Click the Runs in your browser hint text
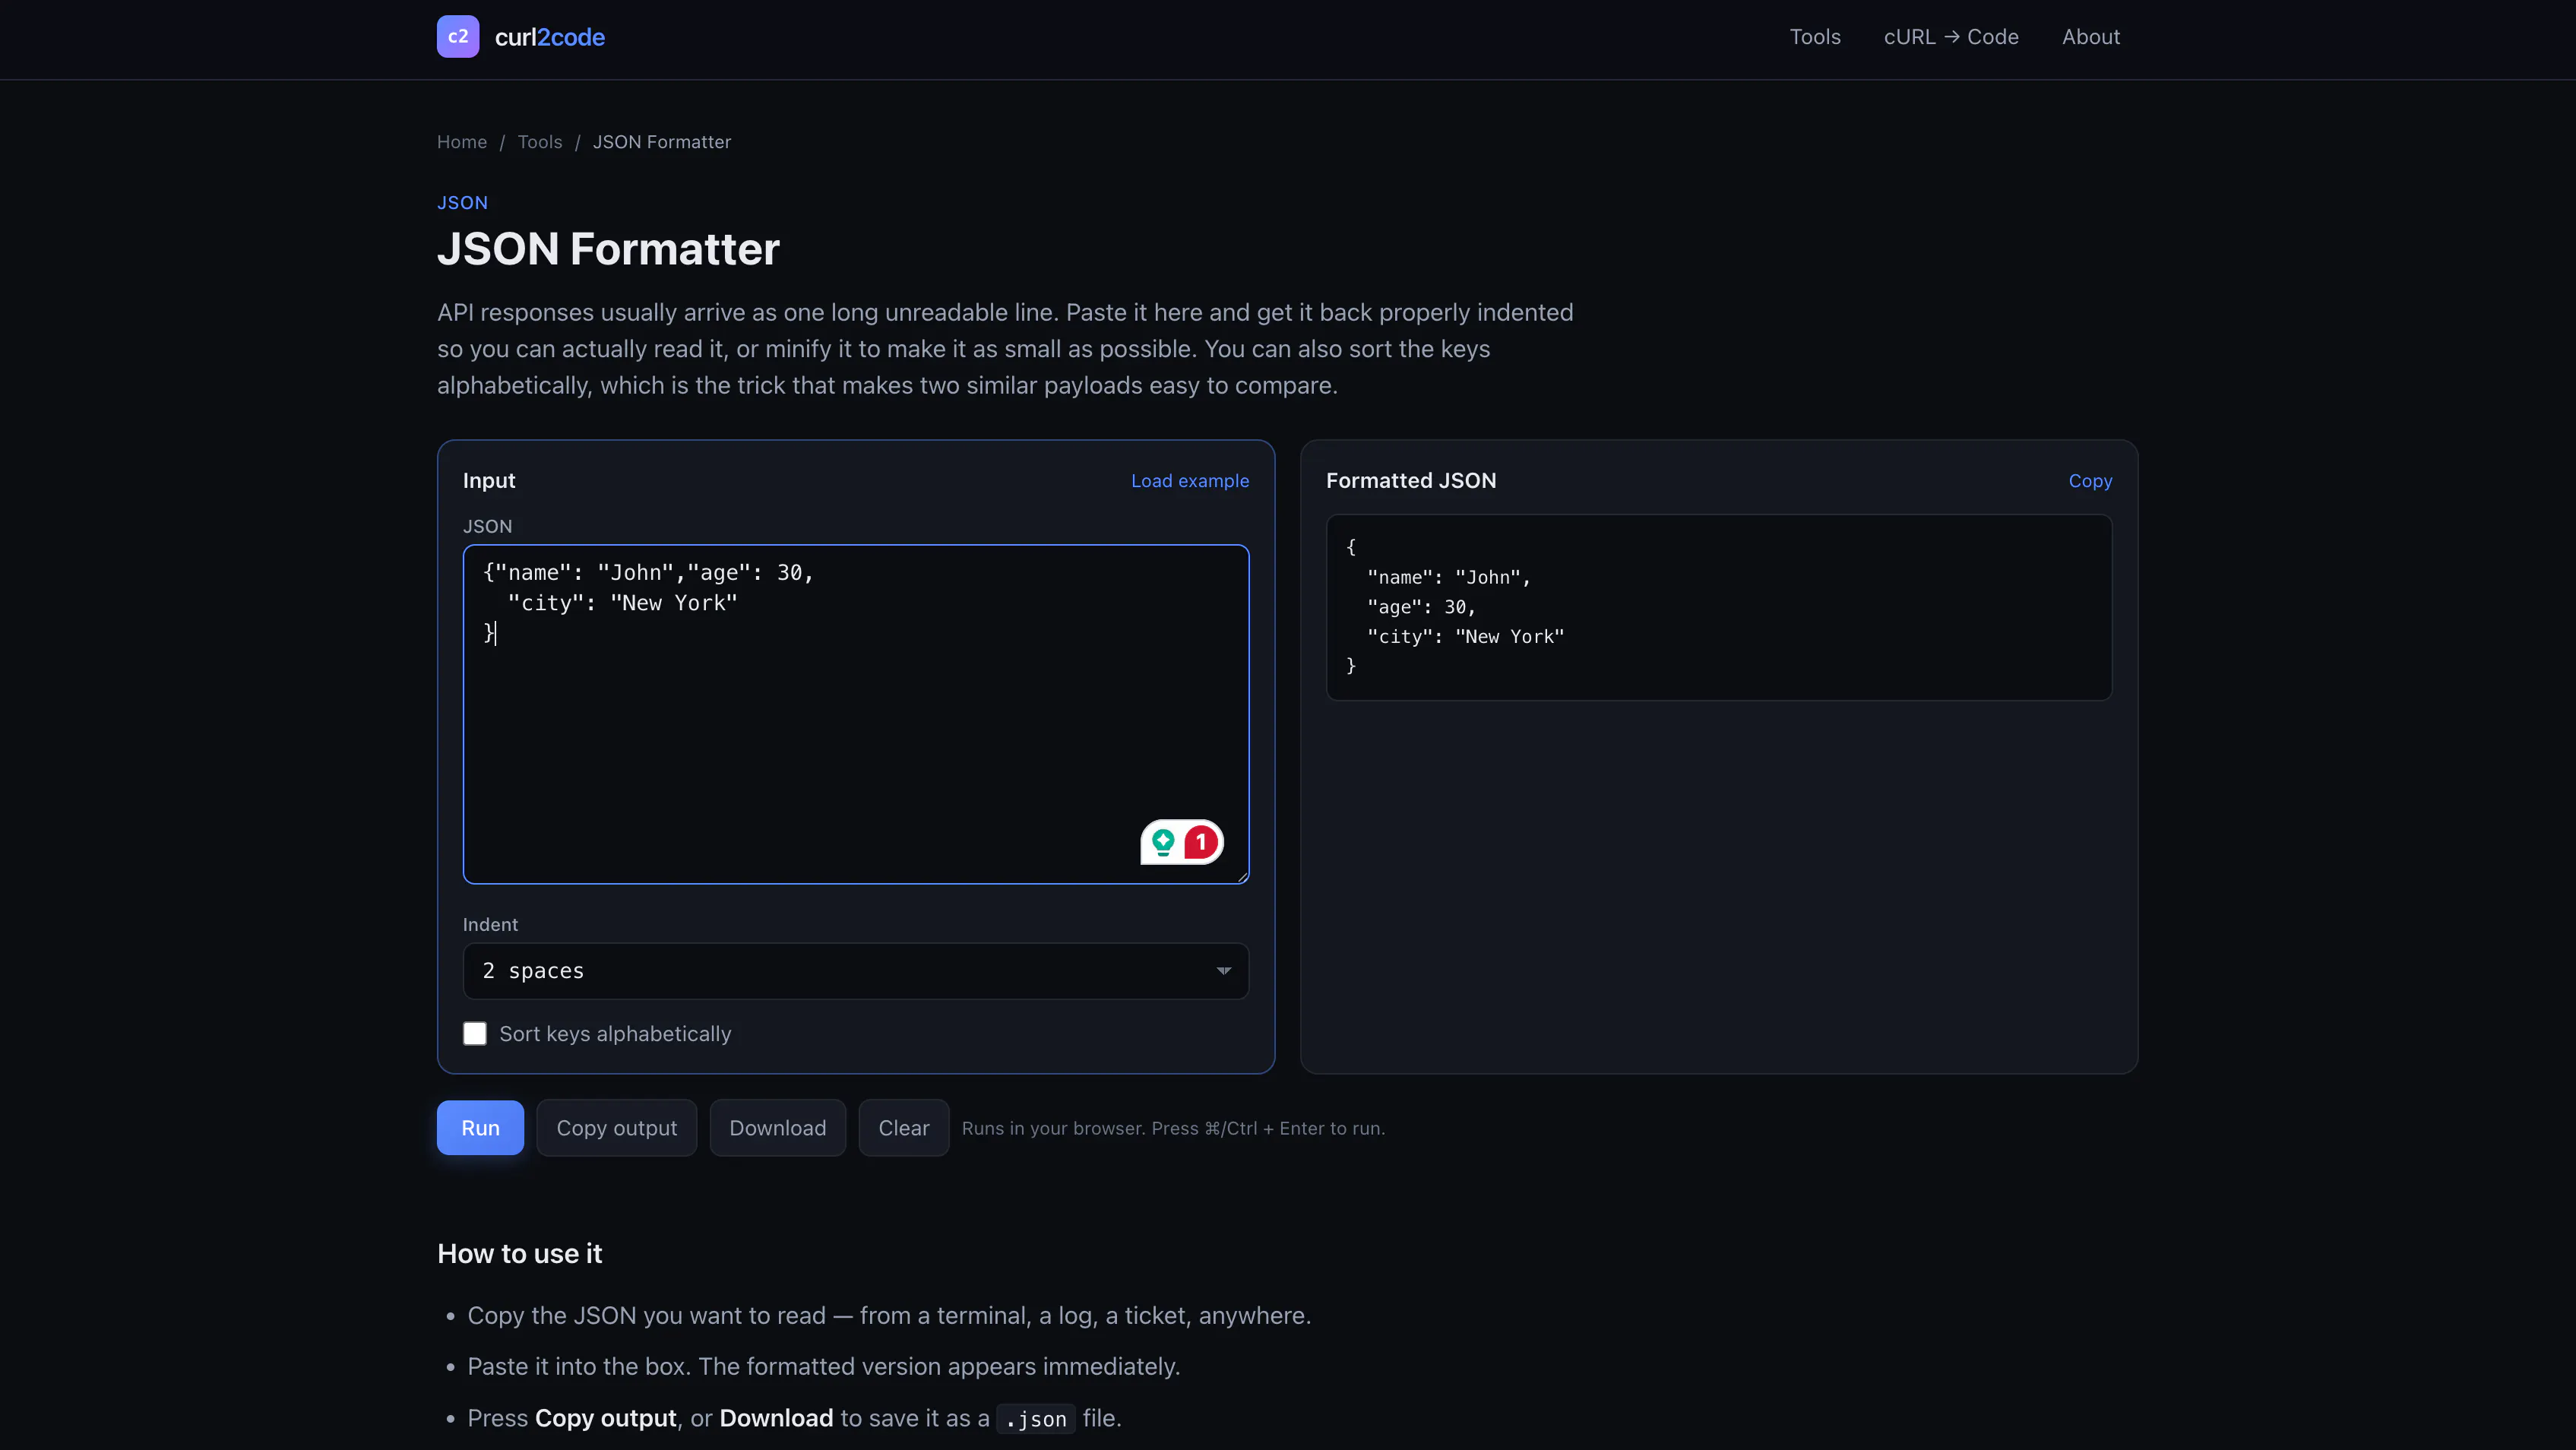Image resolution: width=2576 pixels, height=1450 pixels. [1173, 1129]
